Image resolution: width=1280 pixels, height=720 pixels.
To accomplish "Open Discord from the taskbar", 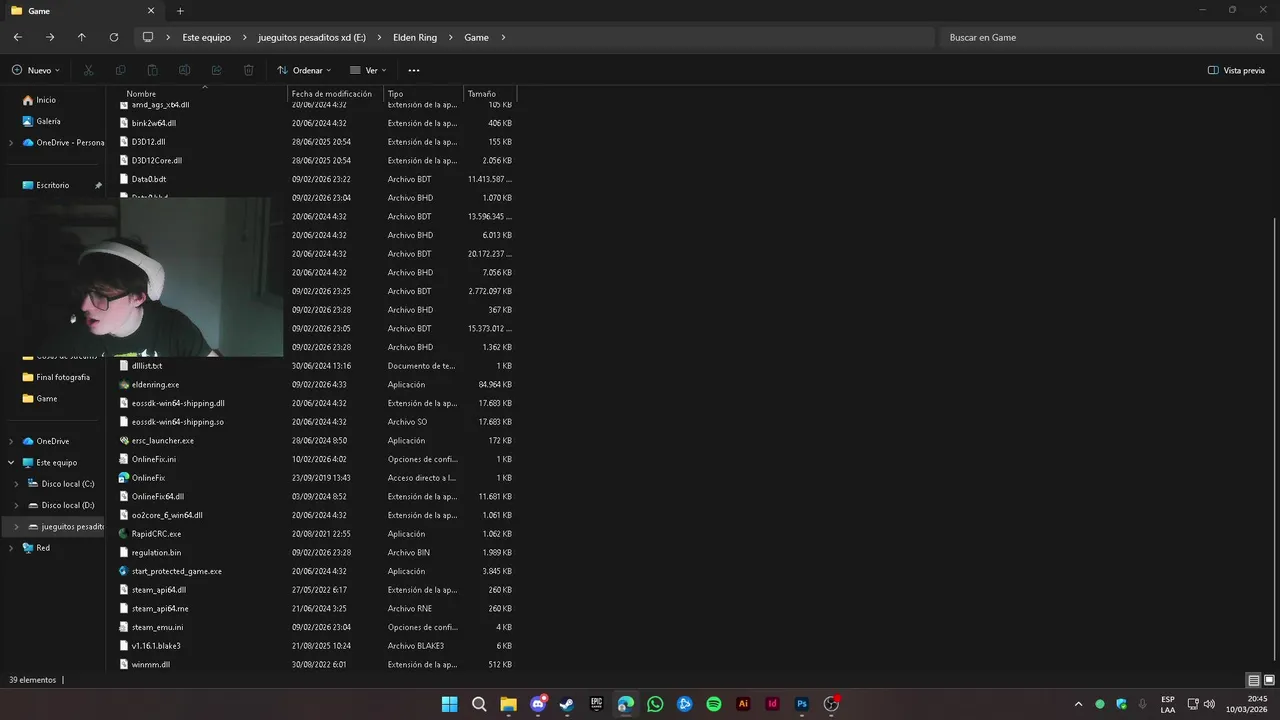I will 538,704.
